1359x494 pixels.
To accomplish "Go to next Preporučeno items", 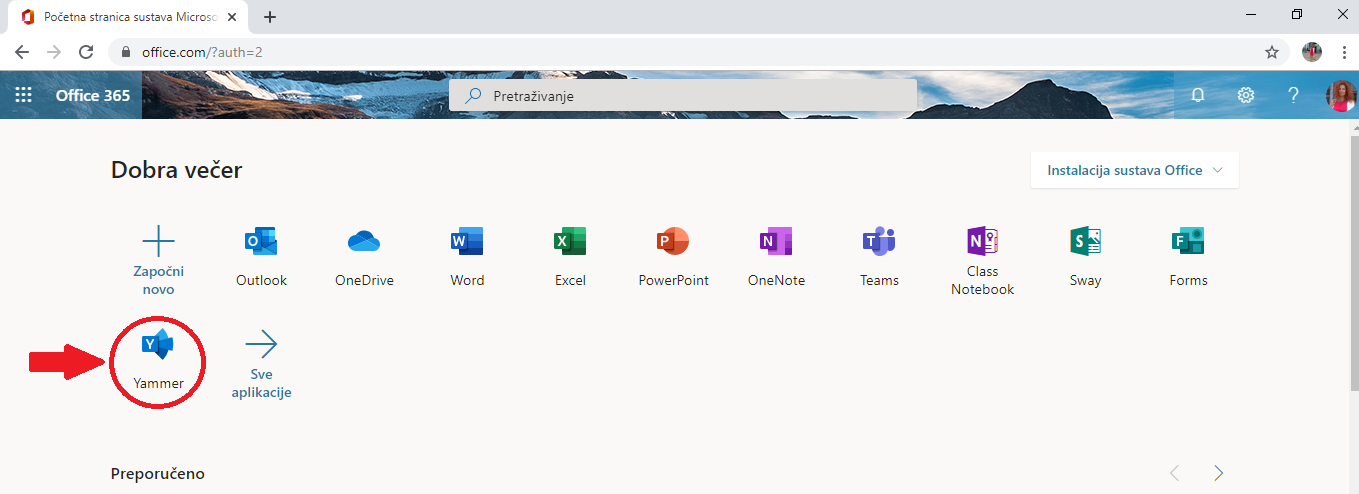I will (1218, 473).
